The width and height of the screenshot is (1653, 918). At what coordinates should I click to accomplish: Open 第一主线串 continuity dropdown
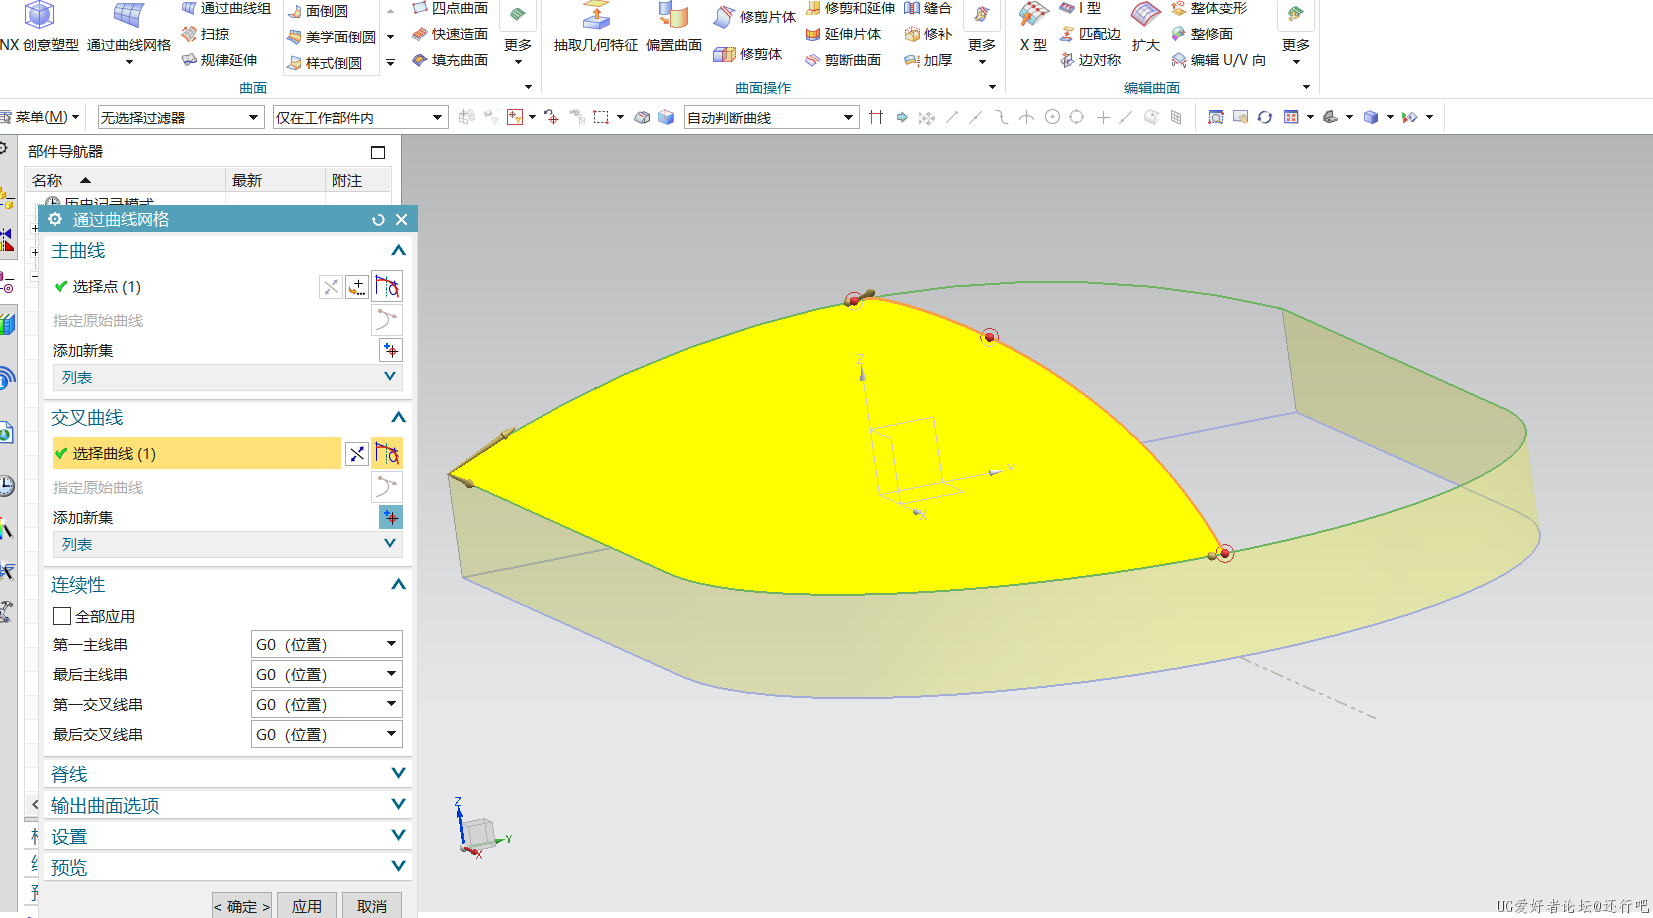[327, 644]
